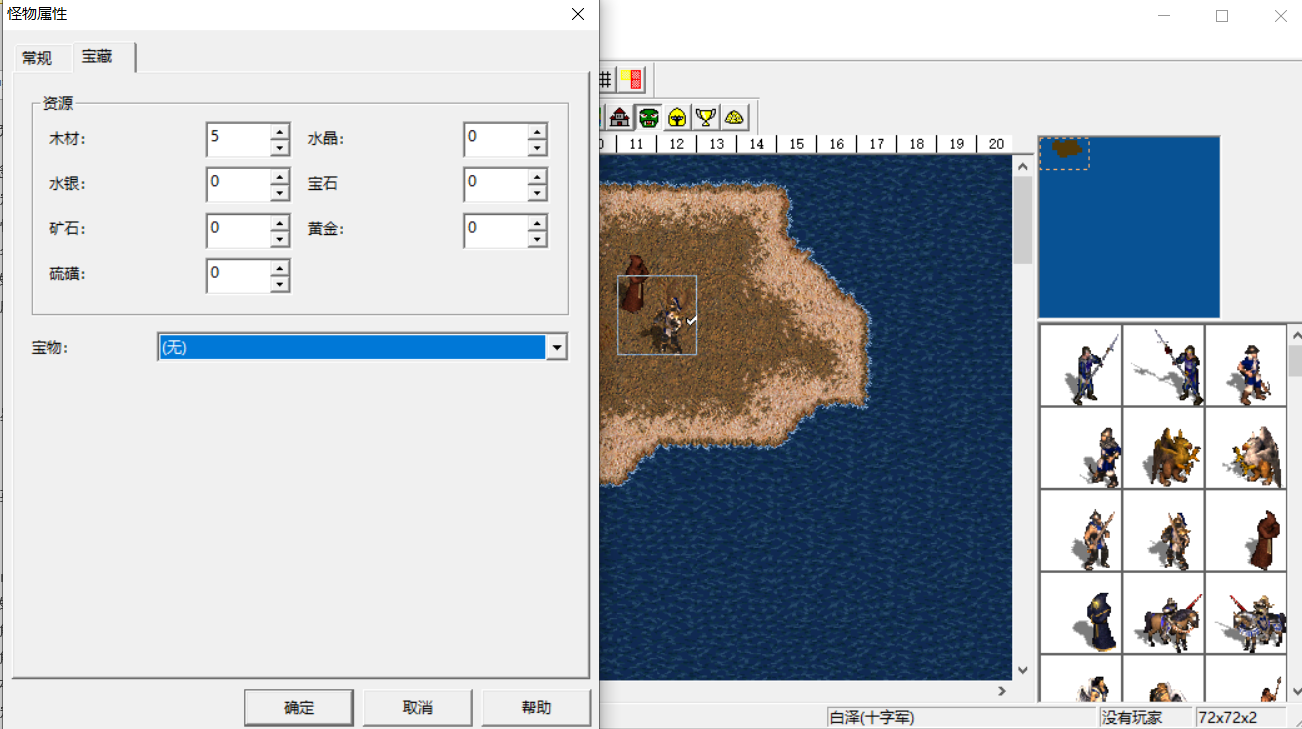Decrease 黄金 value with down arrow
Screen dimensions: 1302x729
pyautogui.click(x=538, y=238)
